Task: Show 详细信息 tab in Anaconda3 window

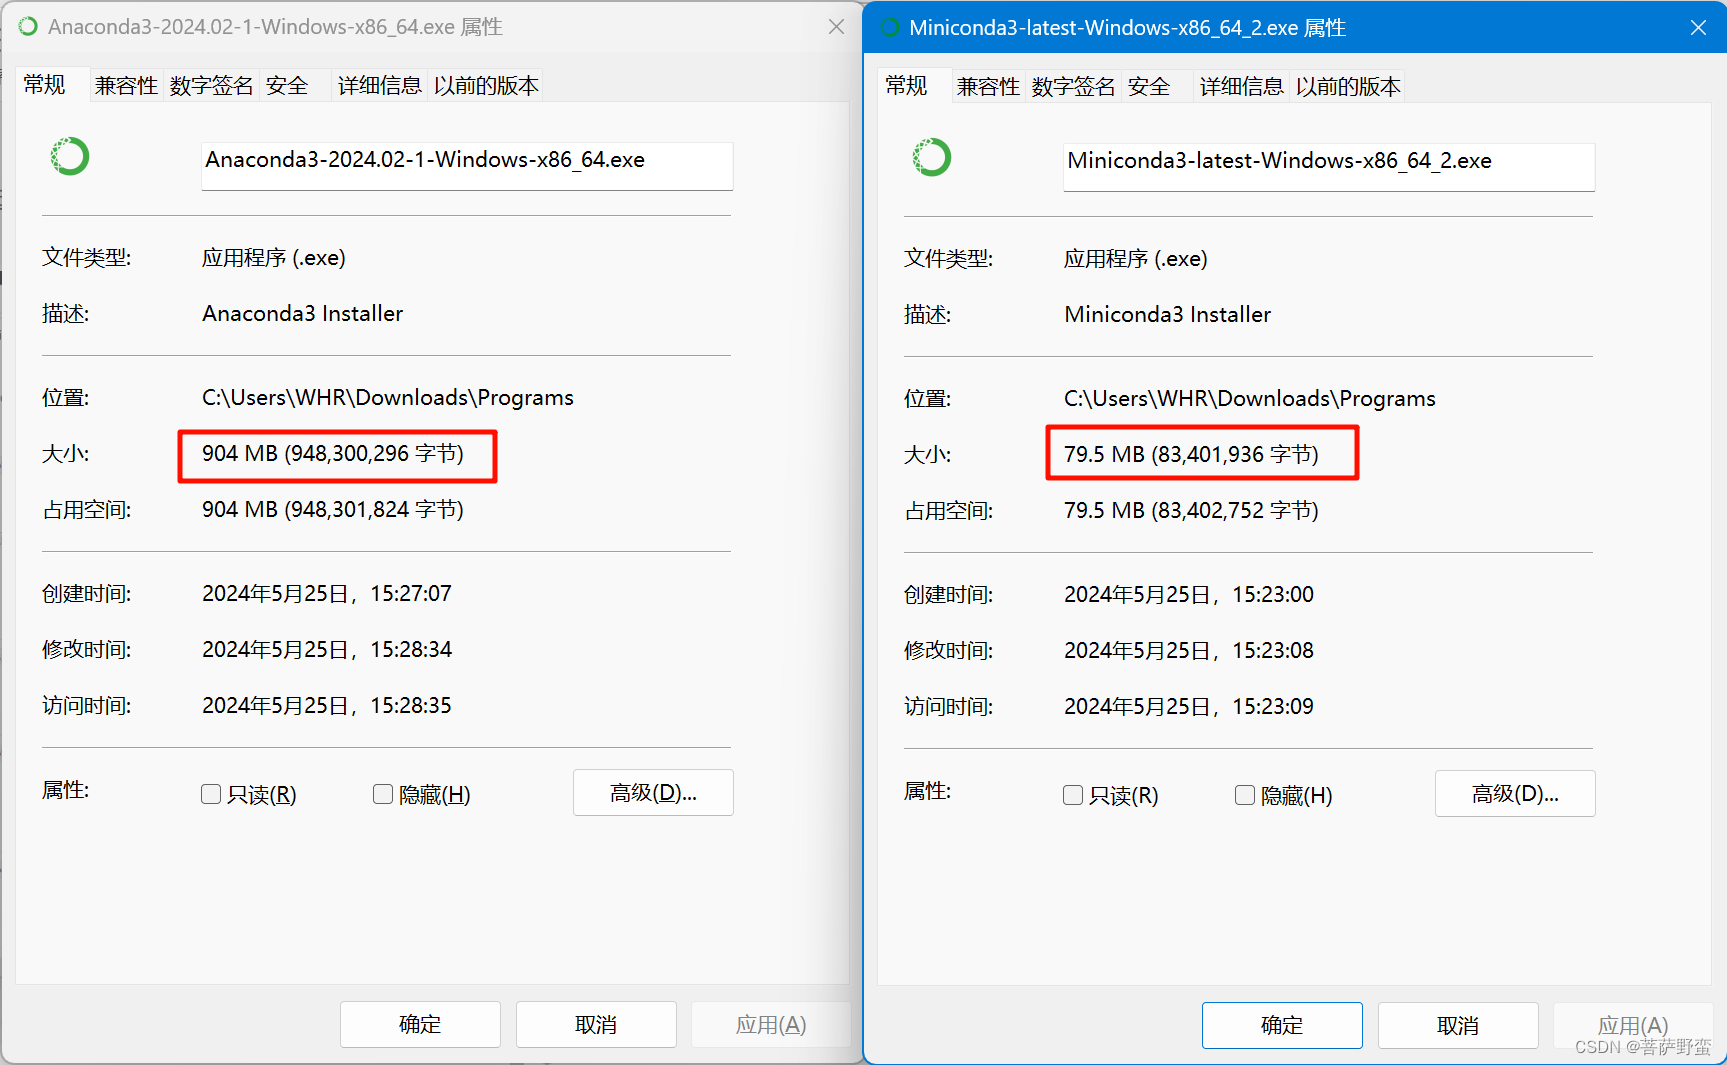Action: tap(379, 86)
